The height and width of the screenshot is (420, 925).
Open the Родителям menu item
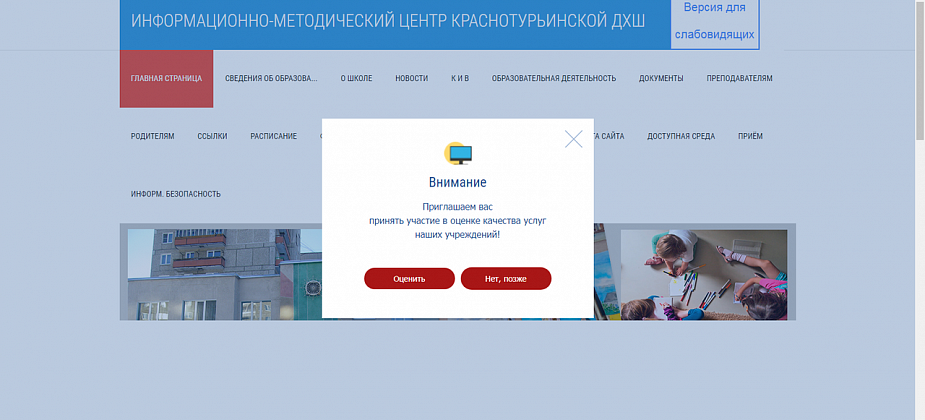pyautogui.click(x=153, y=136)
